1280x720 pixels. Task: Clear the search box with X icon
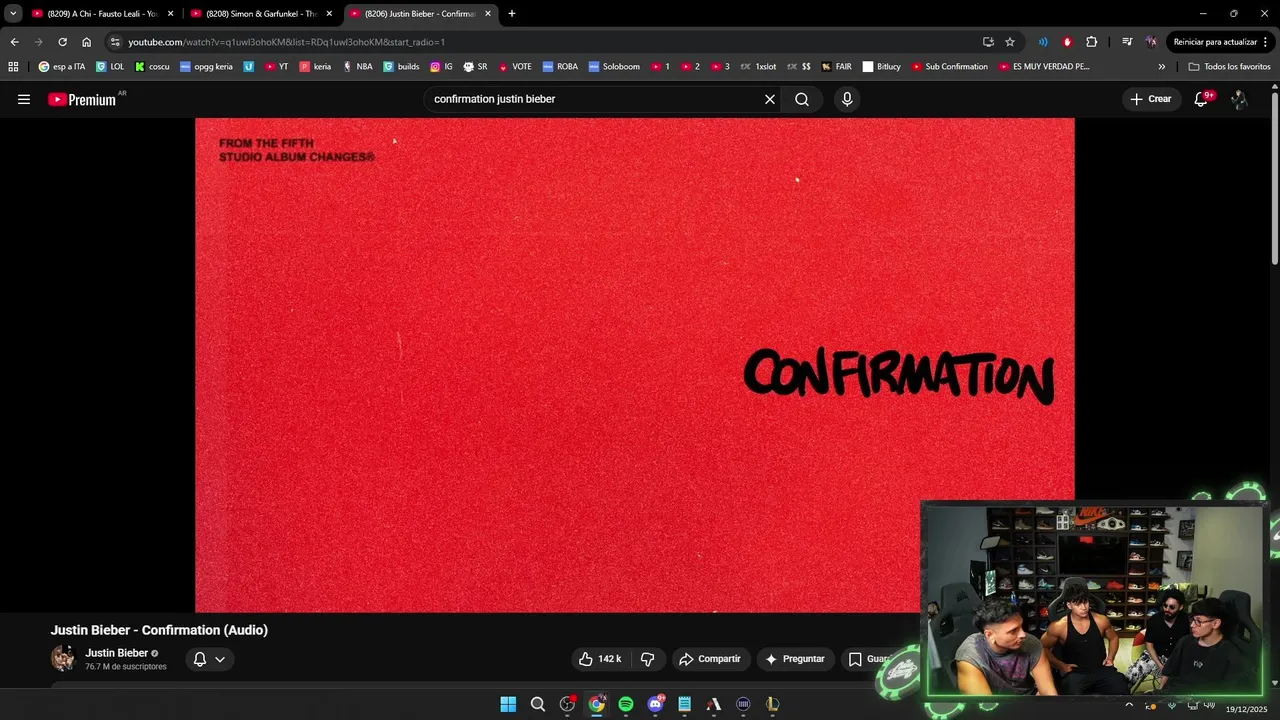pyautogui.click(x=770, y=99)
